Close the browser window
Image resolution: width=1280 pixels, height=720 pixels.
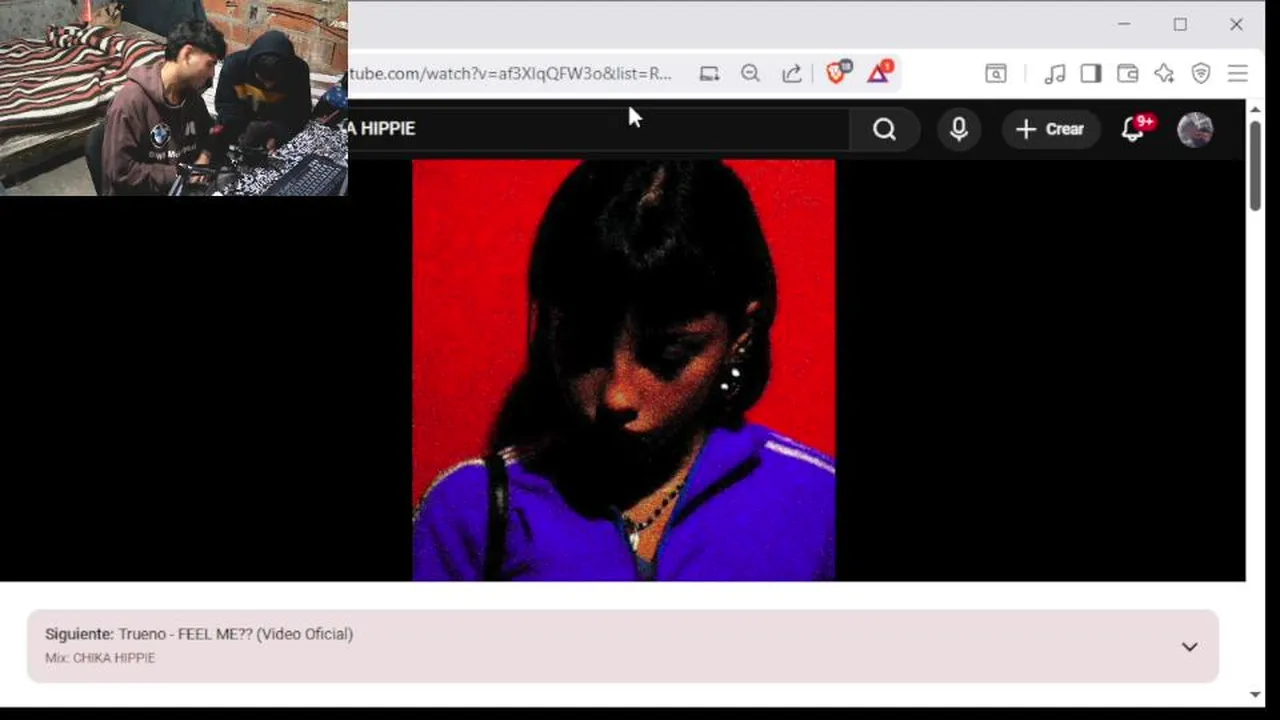click(x=1236, y=25)
